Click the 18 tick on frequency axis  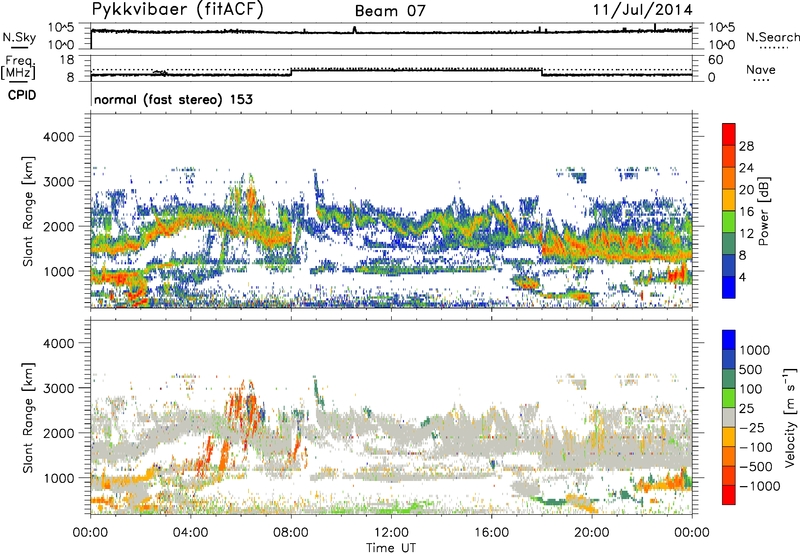(x=67, y=60)
